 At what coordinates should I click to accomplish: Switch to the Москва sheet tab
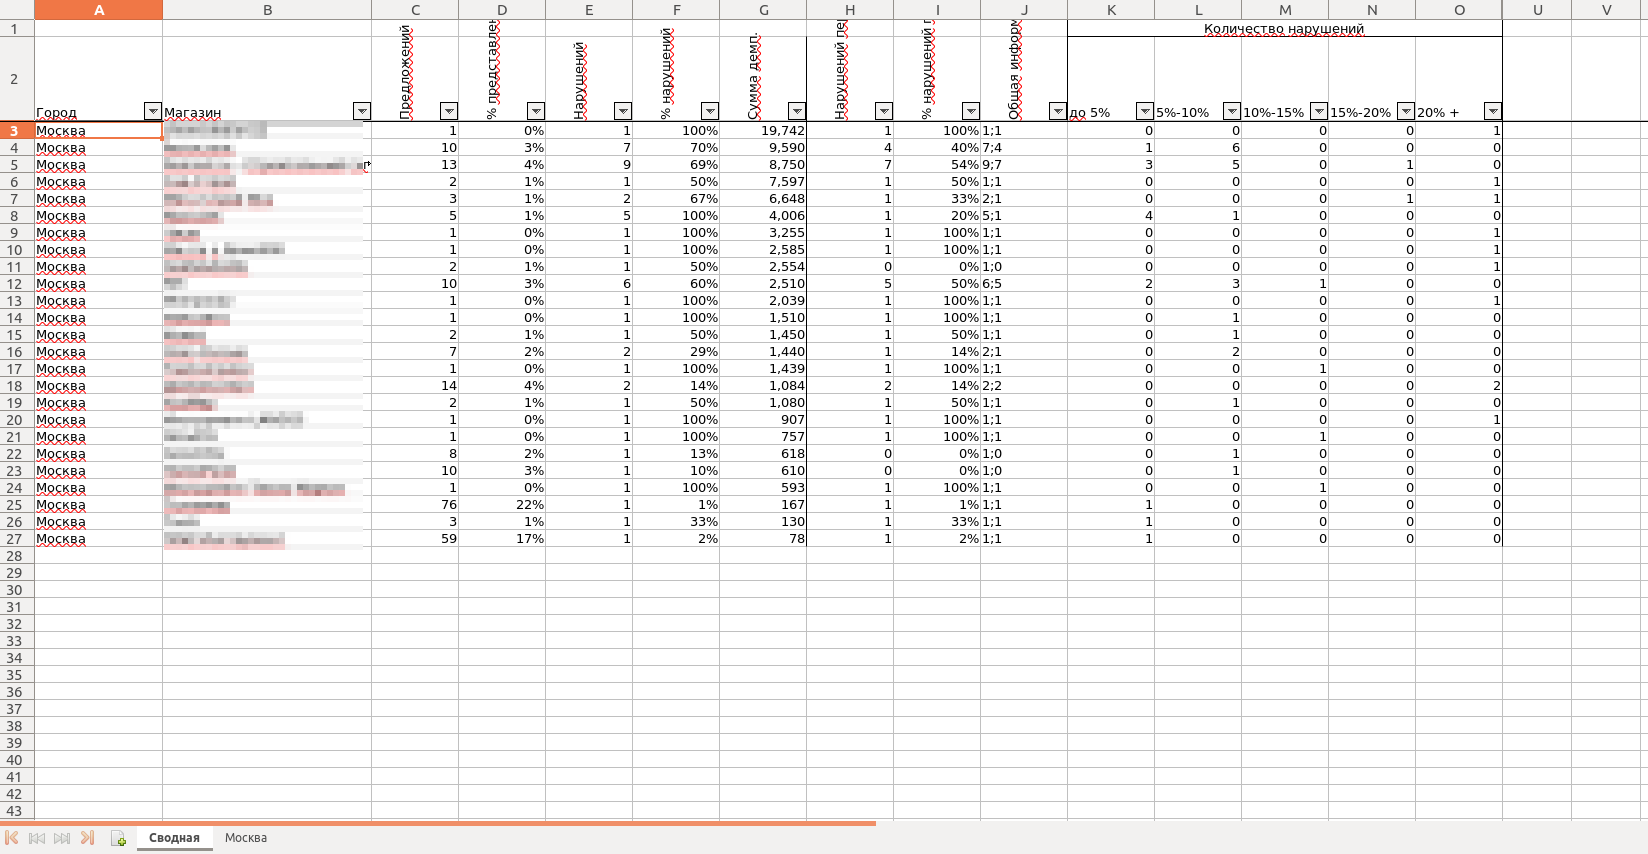pos(246,838)
